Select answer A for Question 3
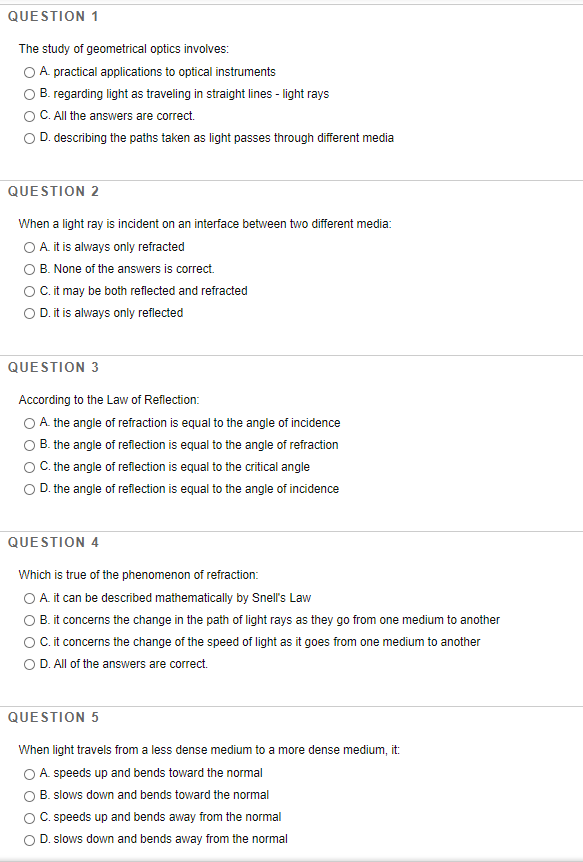This screenshot has height=862, width=583. (29, 422)
